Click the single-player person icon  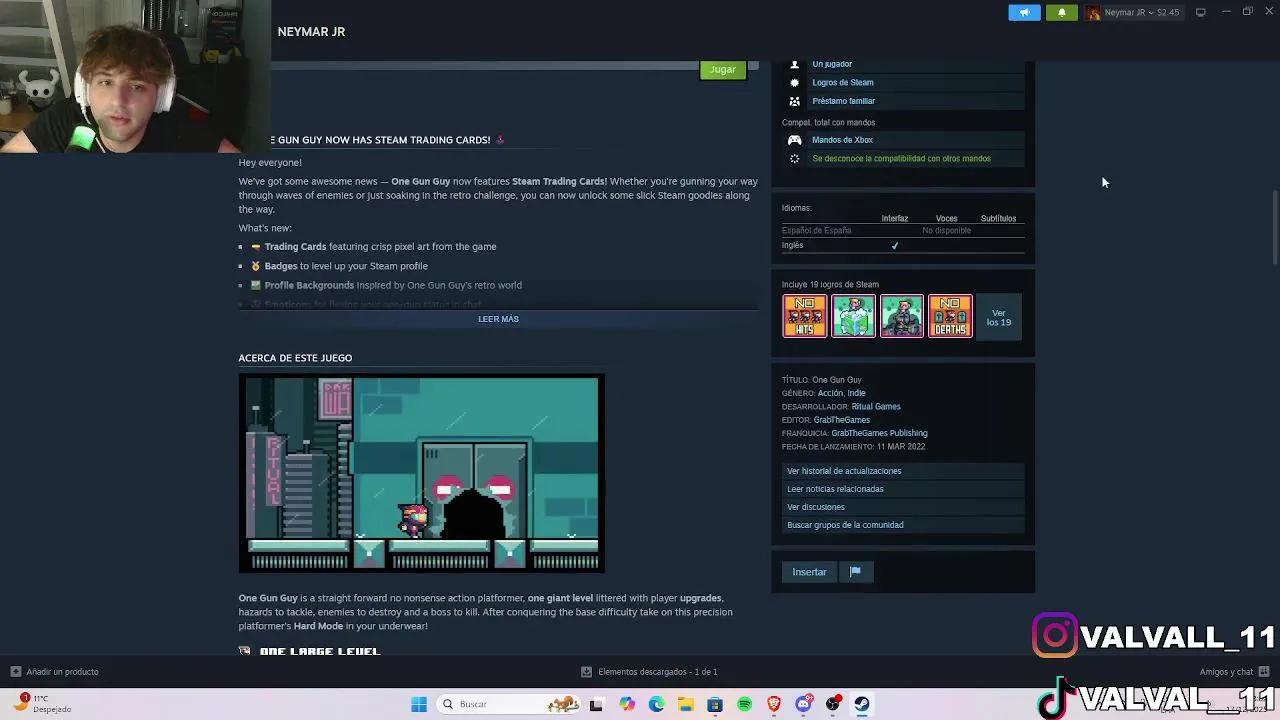[x=795, y=64]
